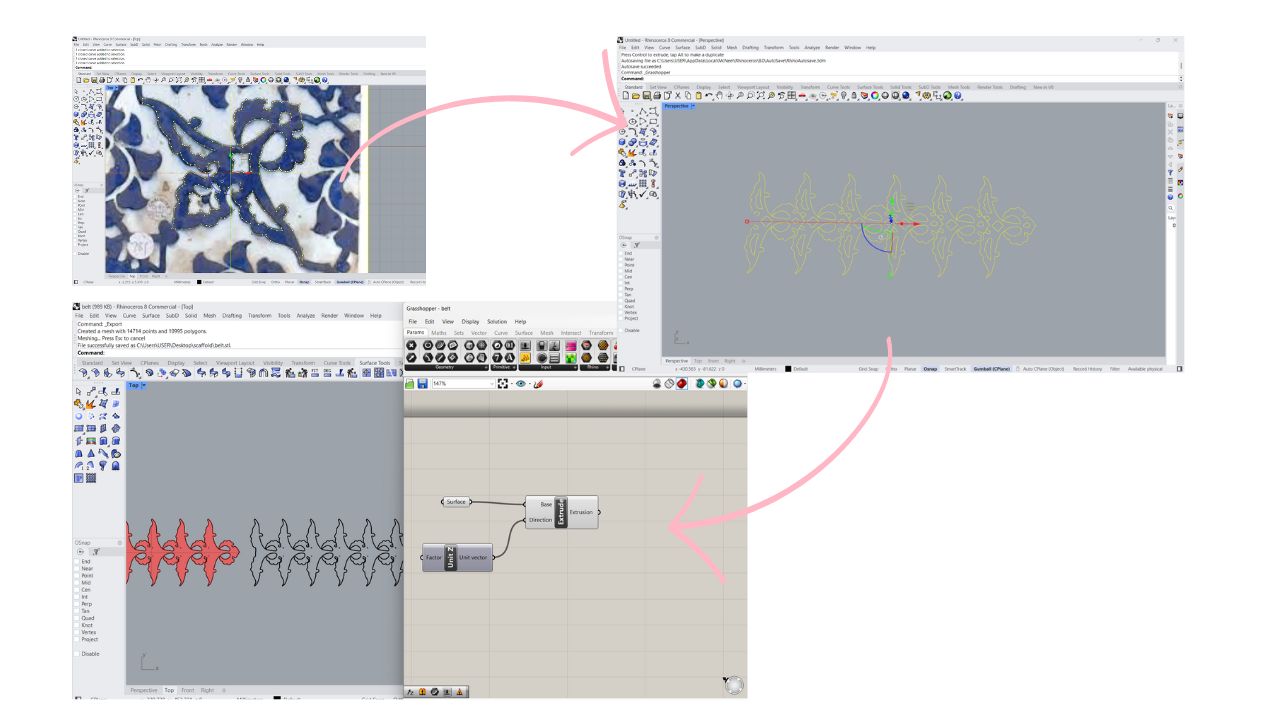The width and height of the screenshot is (1280, 720).
Task: Check Project osnap in belt window
Action: tap(78, 640)
